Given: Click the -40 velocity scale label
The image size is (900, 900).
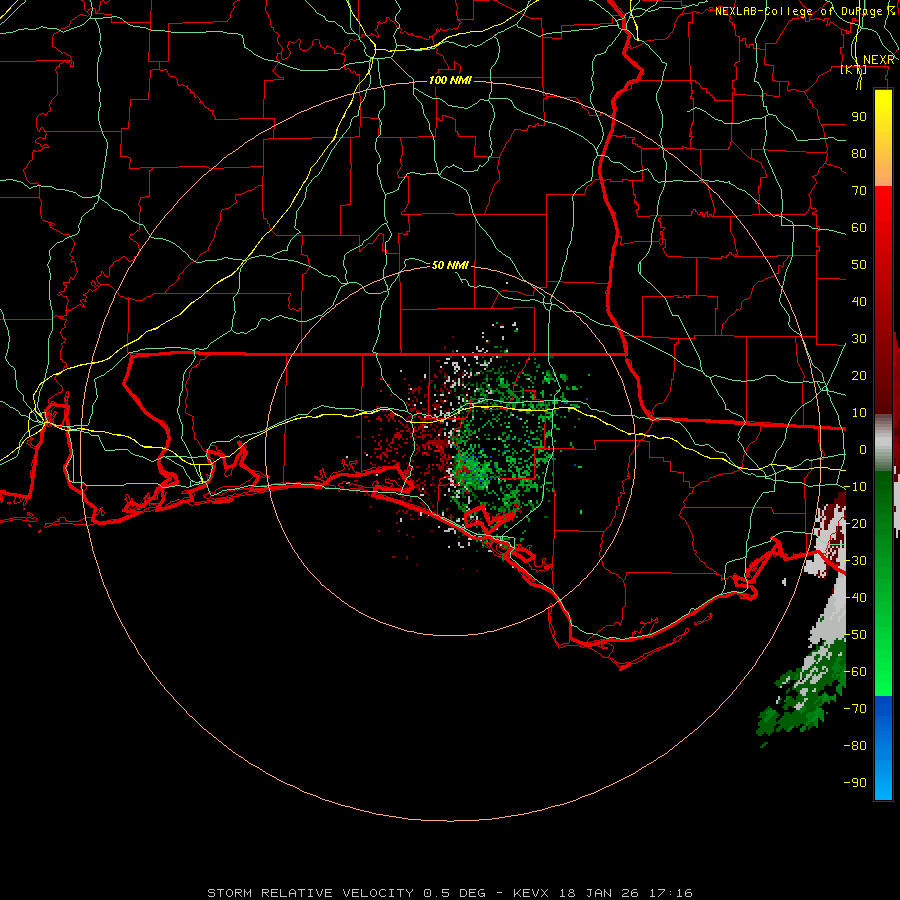Looking at the screenshot, I should pos(855,598).
